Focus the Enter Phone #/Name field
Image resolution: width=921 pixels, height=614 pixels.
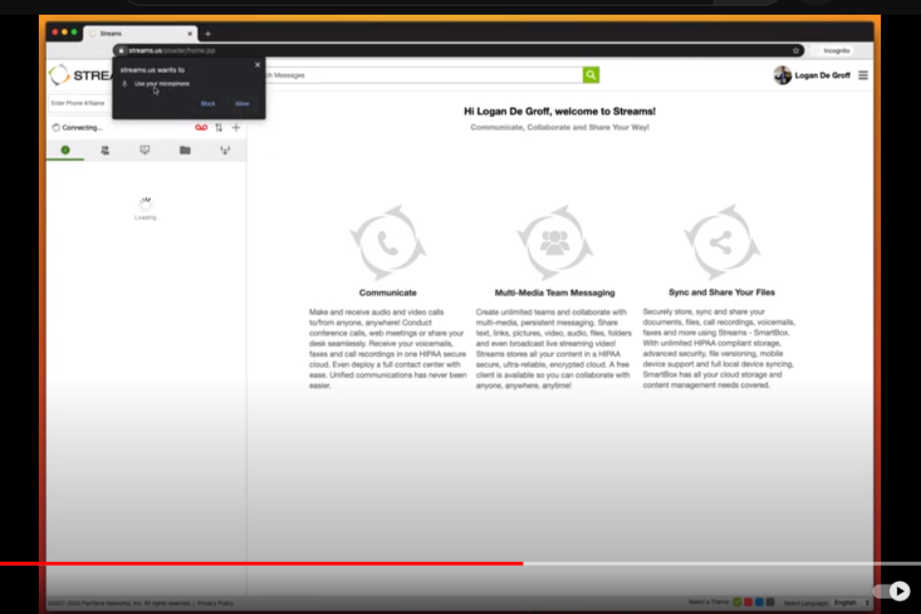(80, 103)
